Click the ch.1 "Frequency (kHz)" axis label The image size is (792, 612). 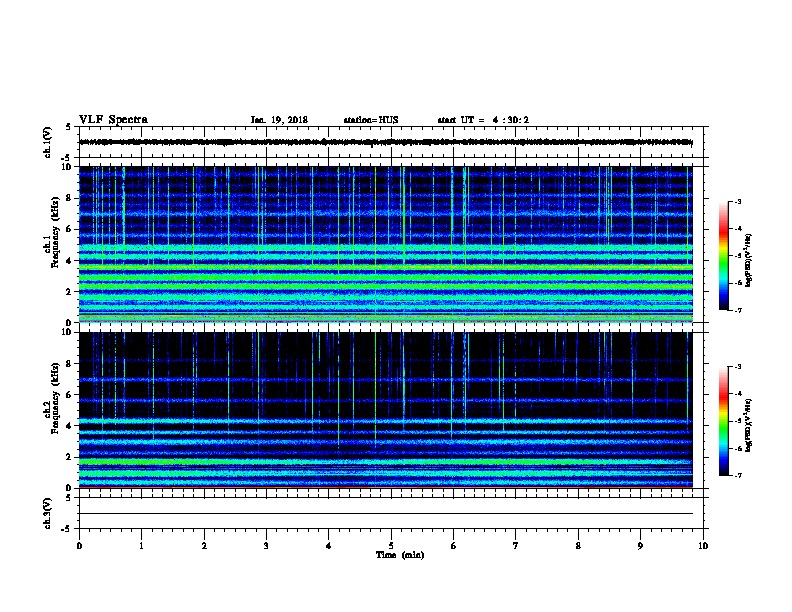click(55, 233)
